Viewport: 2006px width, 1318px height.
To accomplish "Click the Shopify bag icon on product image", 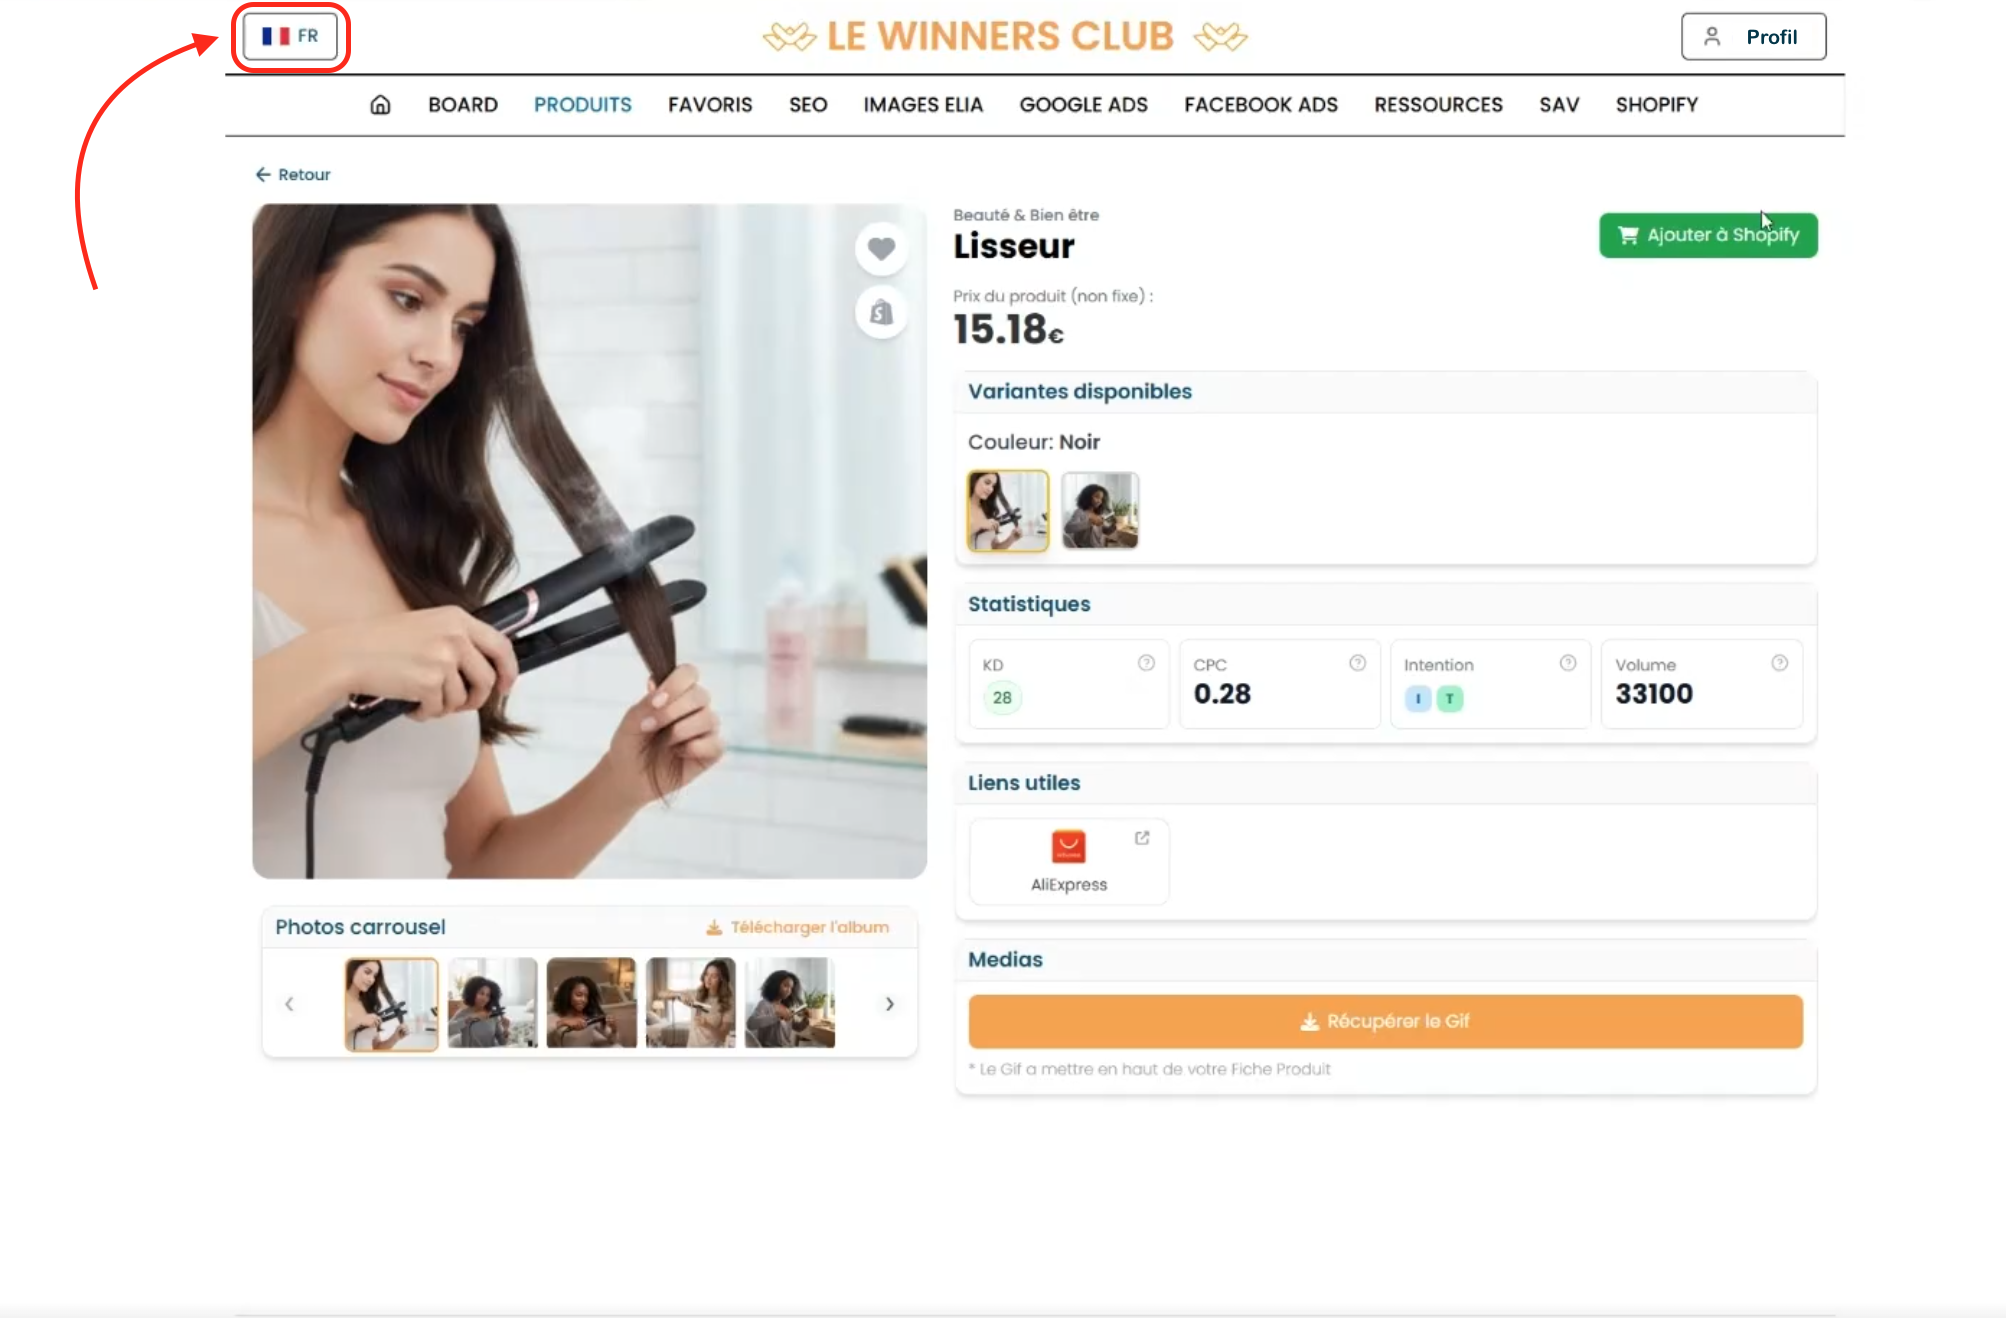I will coord(881,313).
